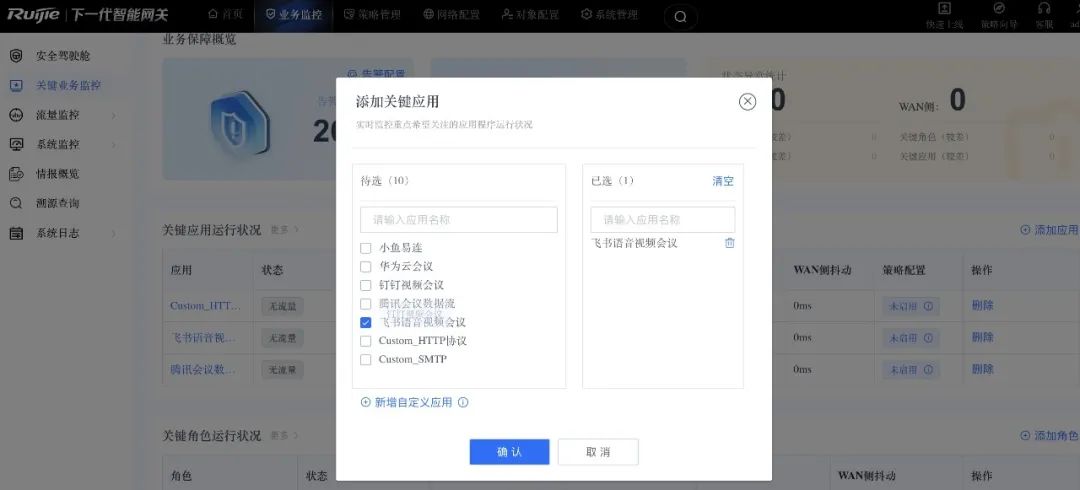Open the 系统管理 top menu

610,14
